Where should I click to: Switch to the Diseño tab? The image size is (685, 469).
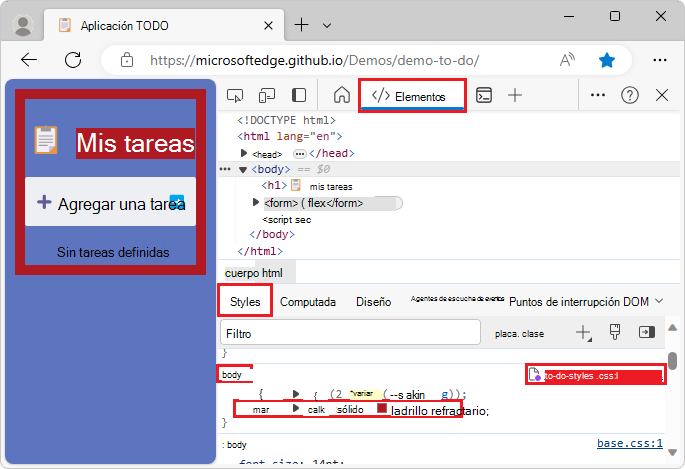click(x=374, y=302)
